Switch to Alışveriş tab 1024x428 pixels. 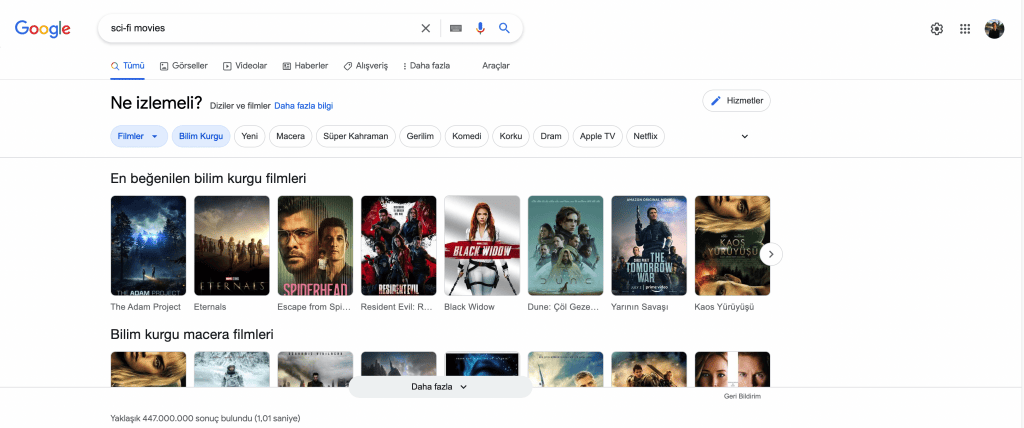point(366,66)
